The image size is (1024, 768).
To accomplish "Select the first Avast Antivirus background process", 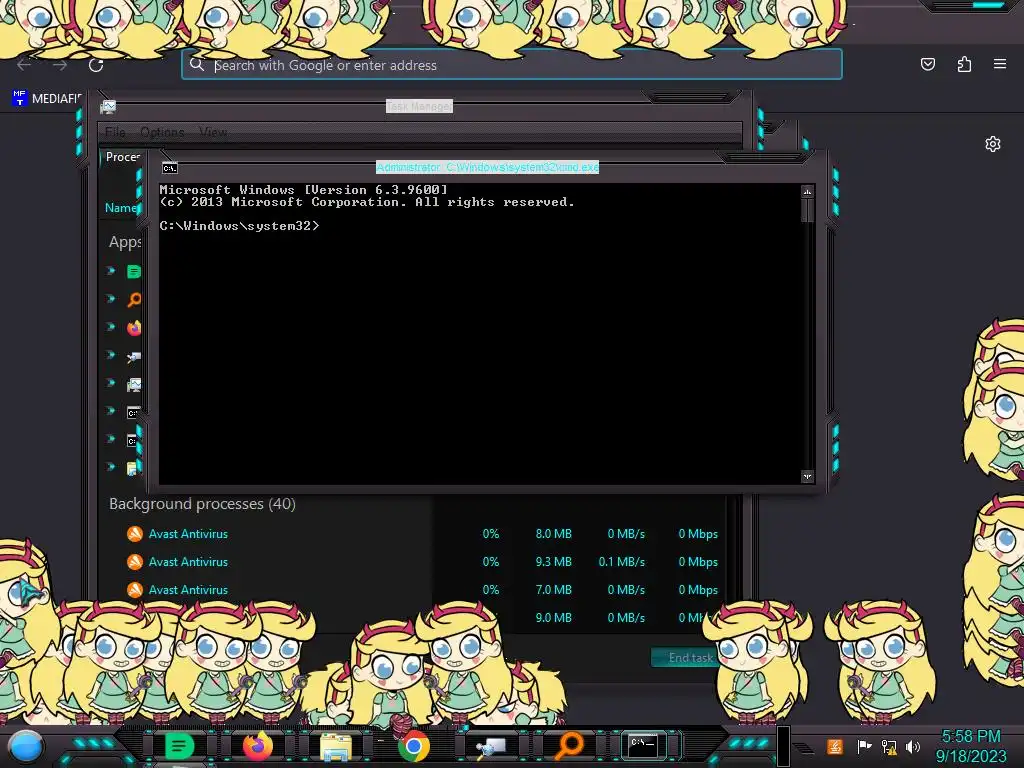I will point(413,534).
